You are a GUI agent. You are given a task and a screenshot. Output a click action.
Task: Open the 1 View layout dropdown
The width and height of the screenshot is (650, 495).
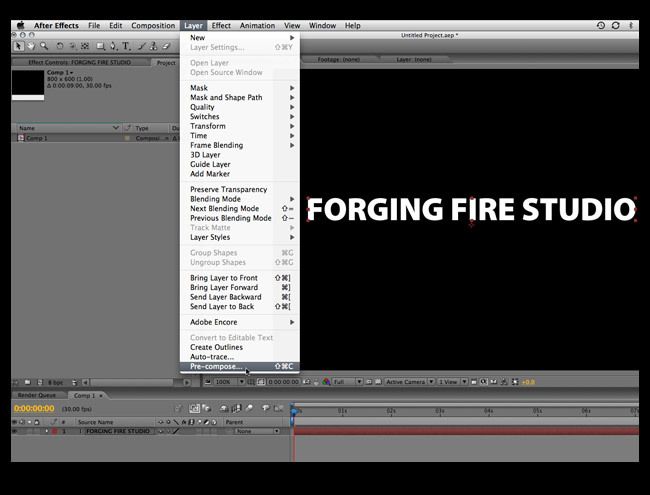click(453, 382)
